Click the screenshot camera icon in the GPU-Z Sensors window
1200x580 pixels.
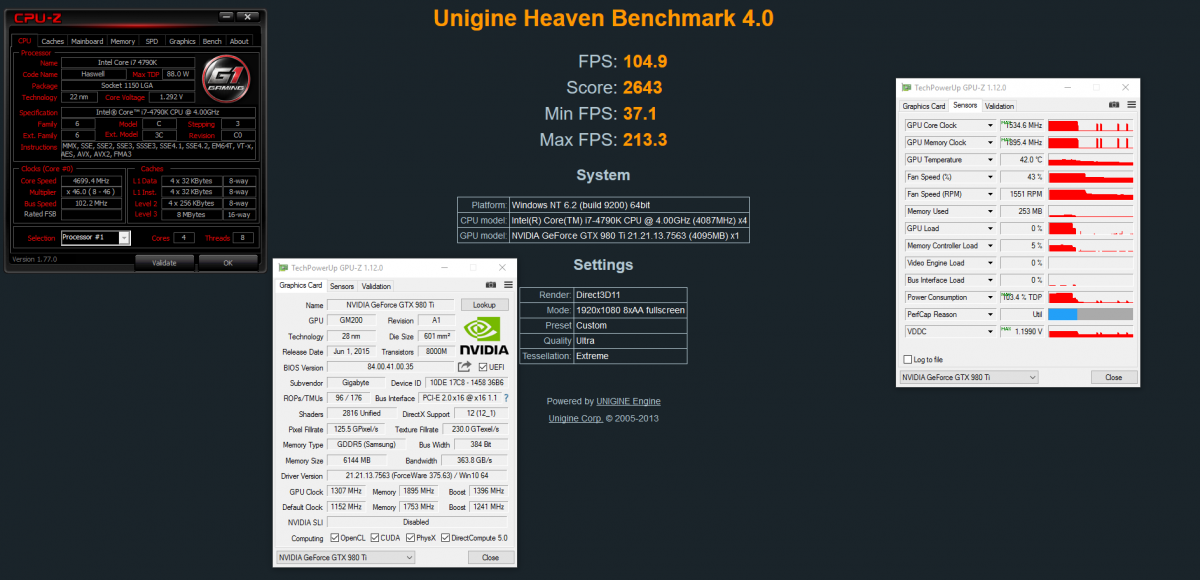point(1114,105)
